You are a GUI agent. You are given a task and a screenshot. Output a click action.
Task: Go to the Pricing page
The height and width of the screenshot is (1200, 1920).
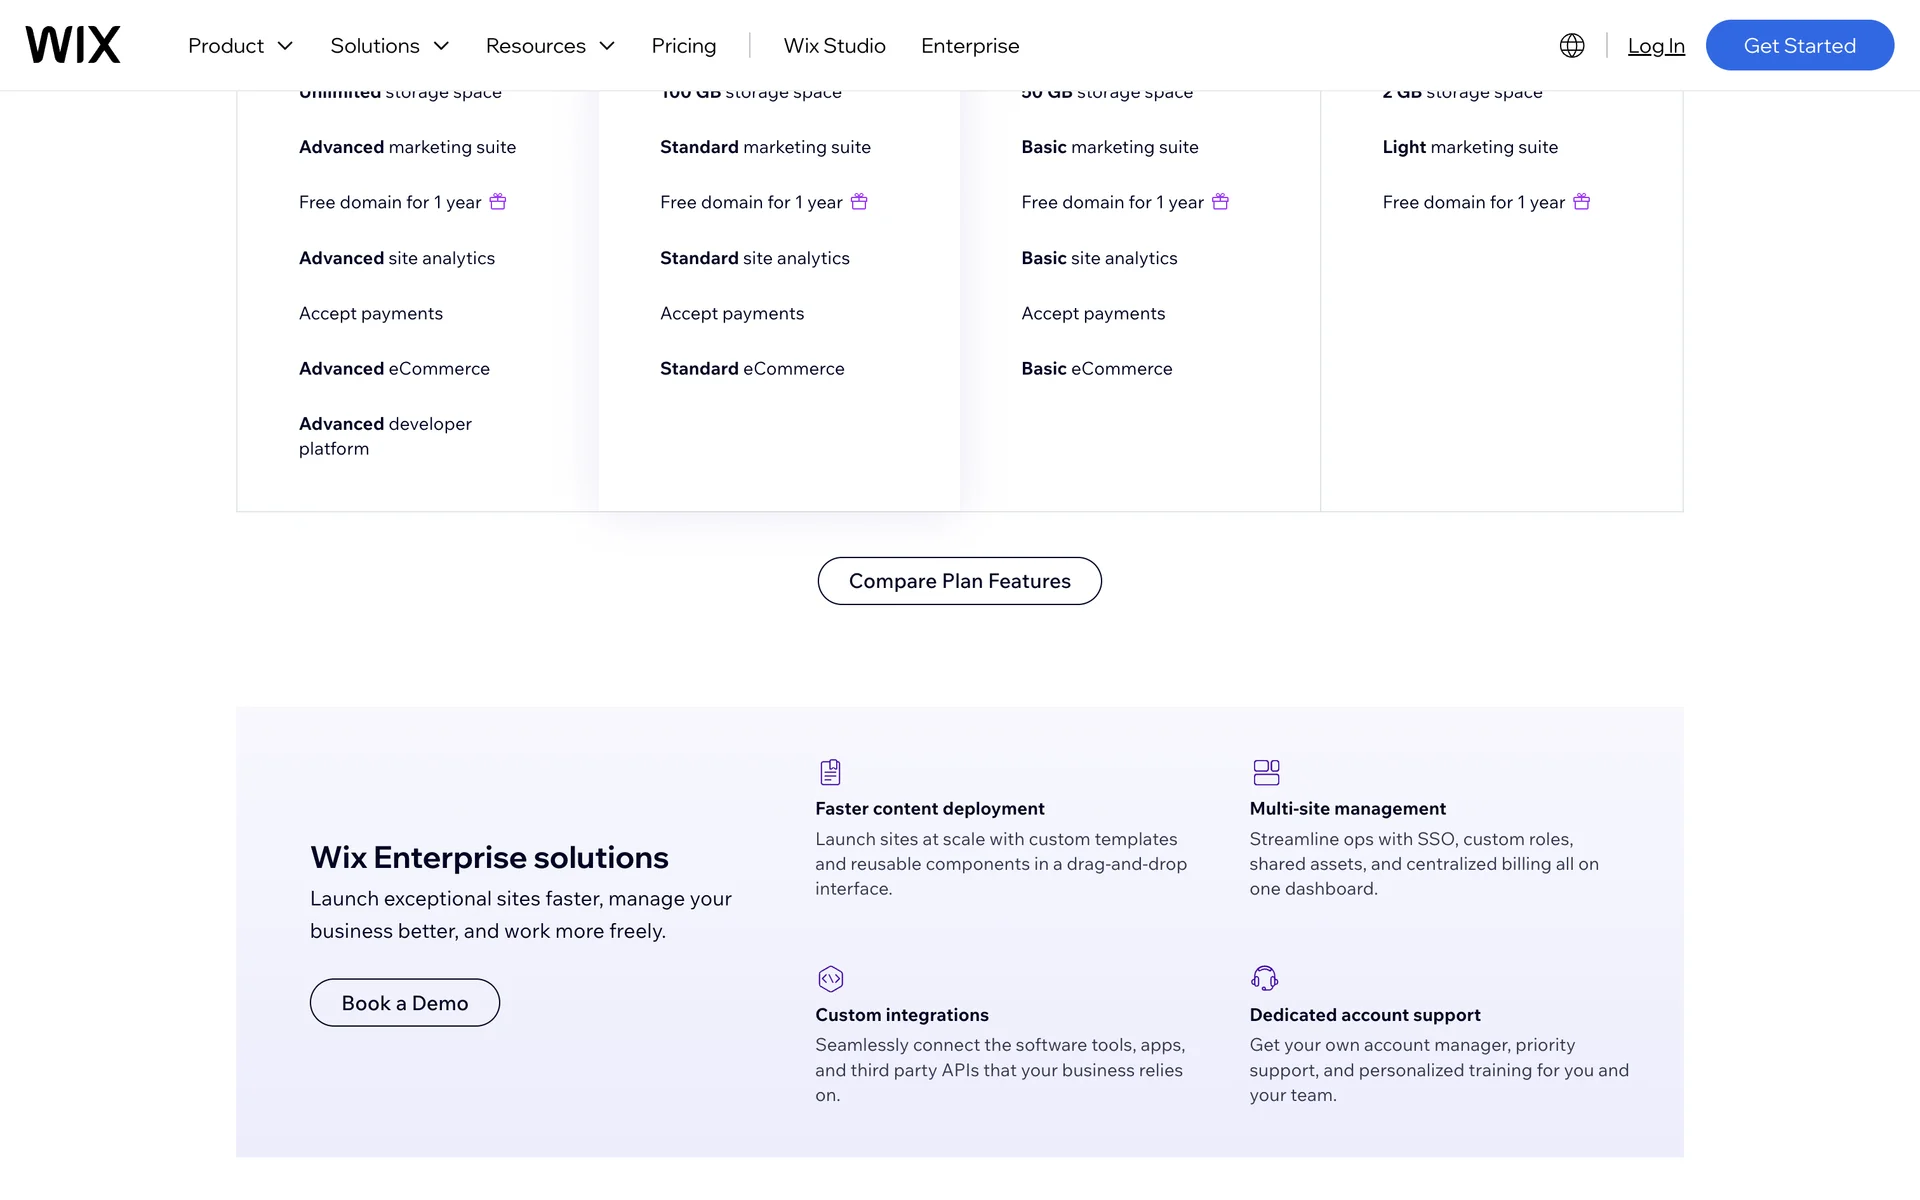coord(684,46)
